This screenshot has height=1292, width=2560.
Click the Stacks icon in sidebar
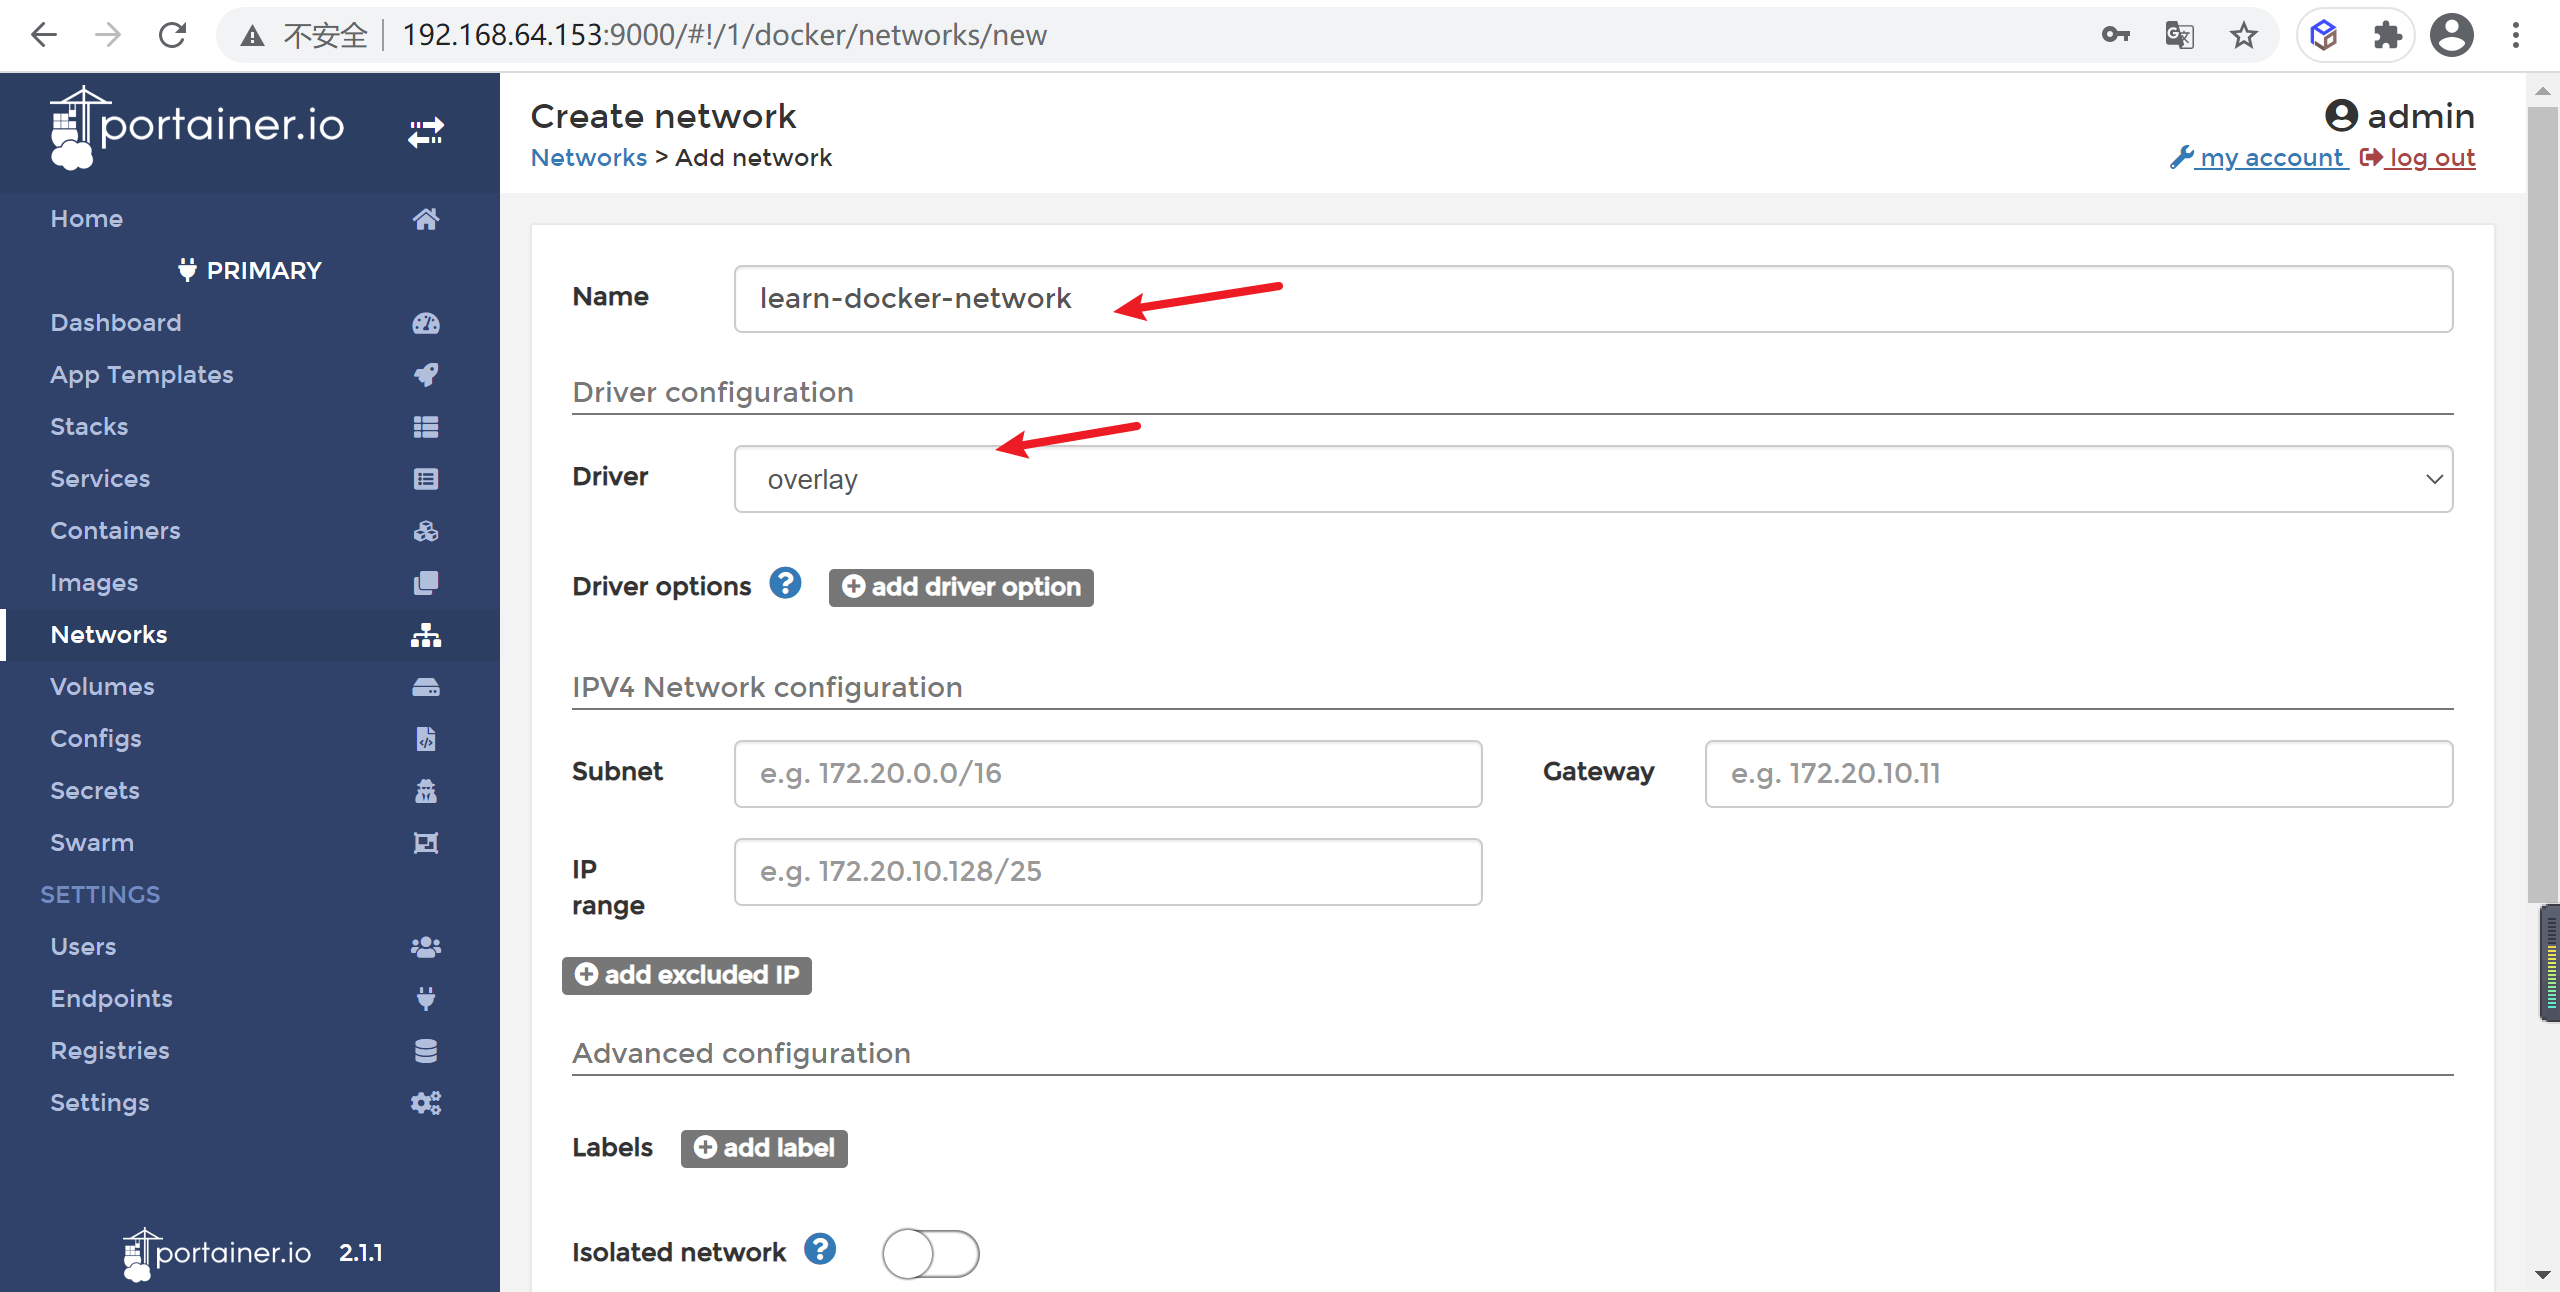(x=425, y=425)
